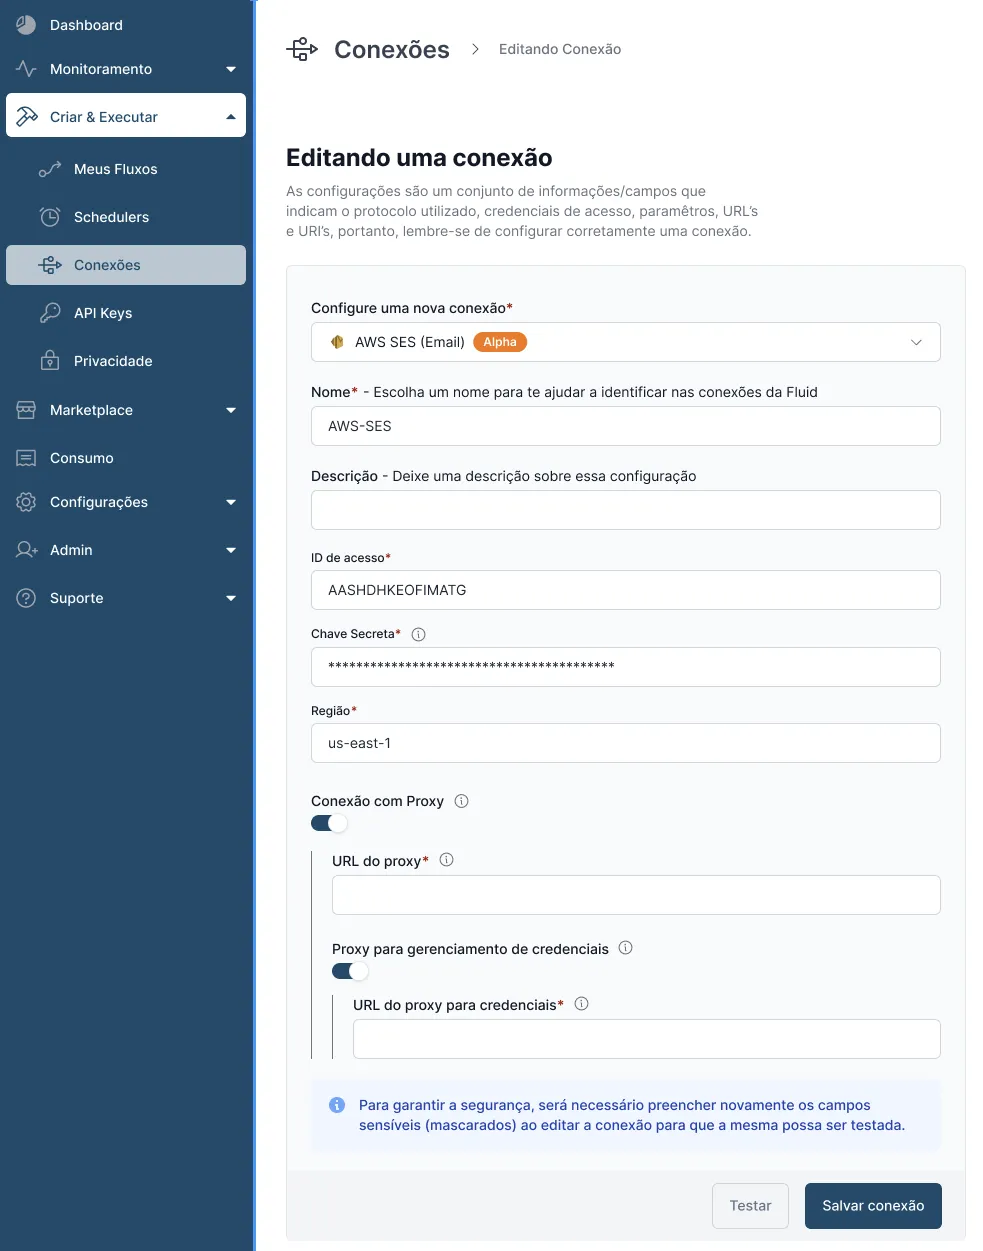Click the API Keys key icon
This screenshot has height=1251, width=983.
50,313
